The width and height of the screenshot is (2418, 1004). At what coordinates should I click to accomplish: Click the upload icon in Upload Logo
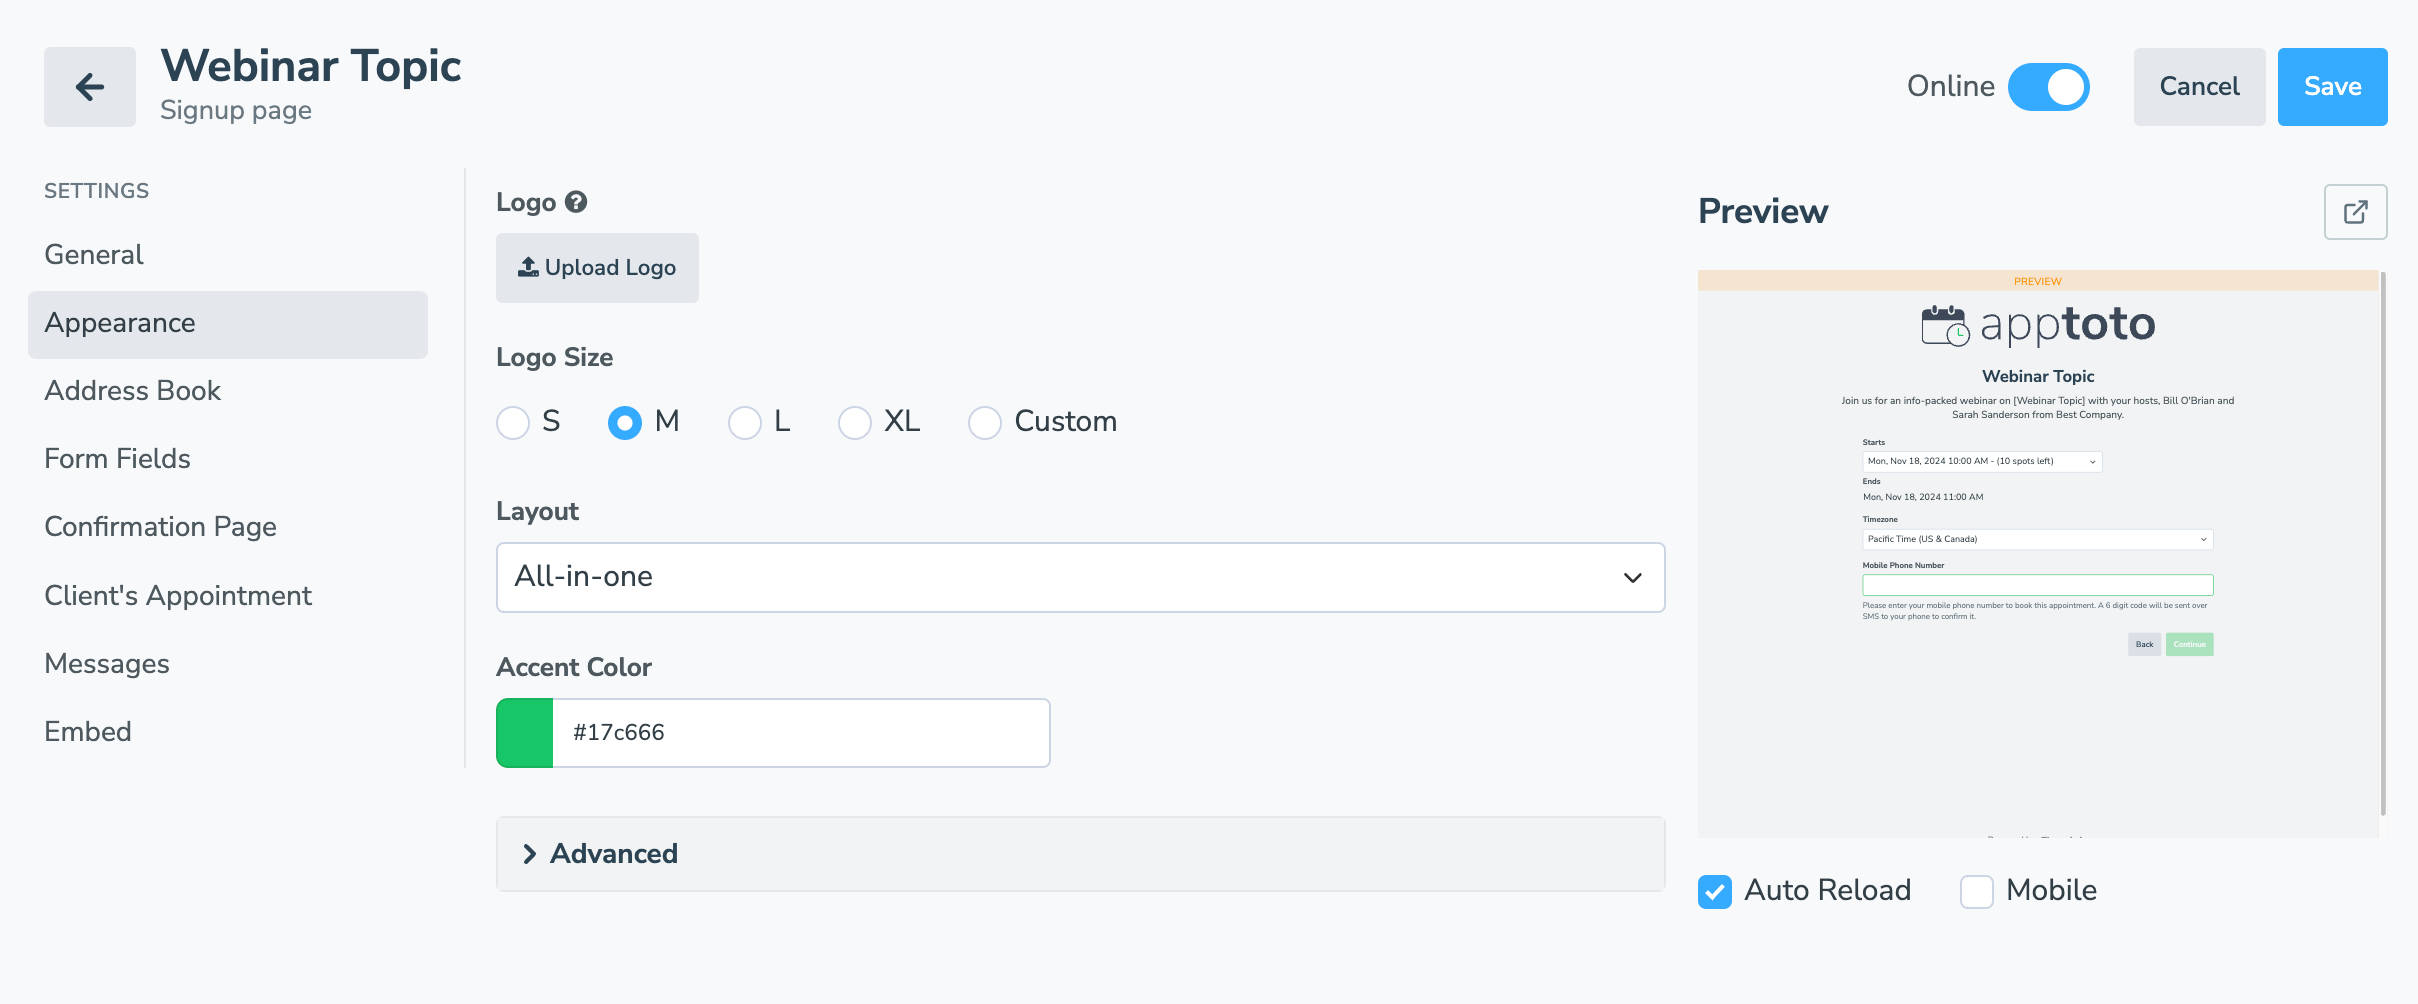point(528,267)
